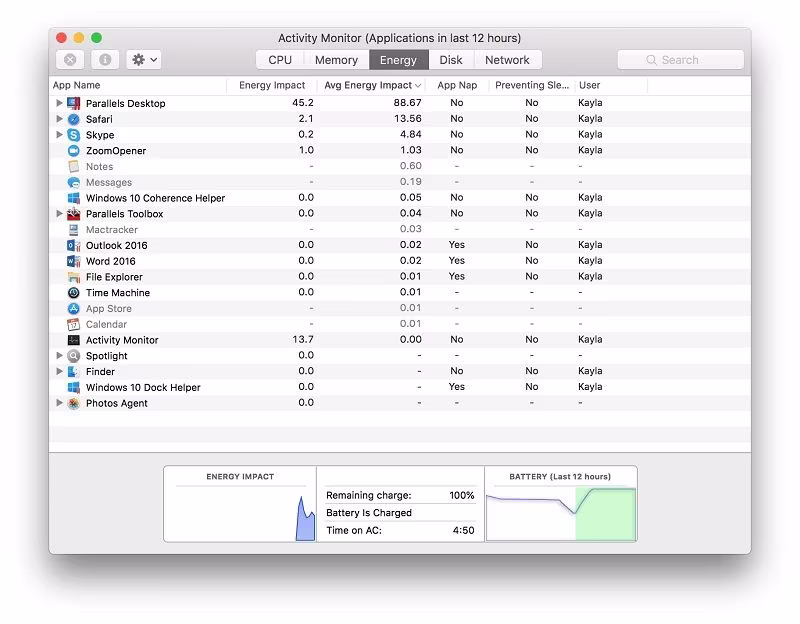Switch to the Disk tab
The height and width of the screenshot is (624, 800).
(x=451, y=60)
